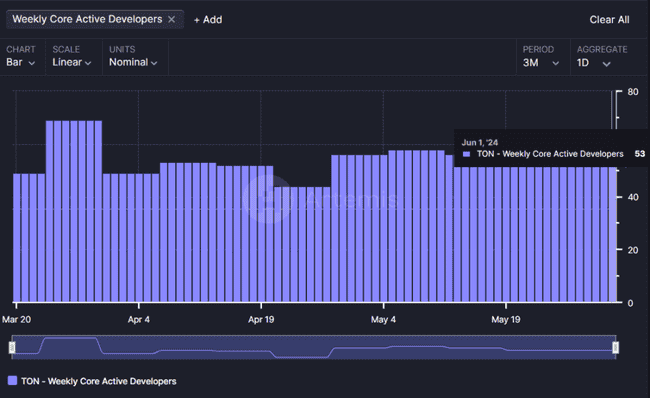Click the tooltip color marker for TON
650x398 pixels.
click(x=466, y=154)
